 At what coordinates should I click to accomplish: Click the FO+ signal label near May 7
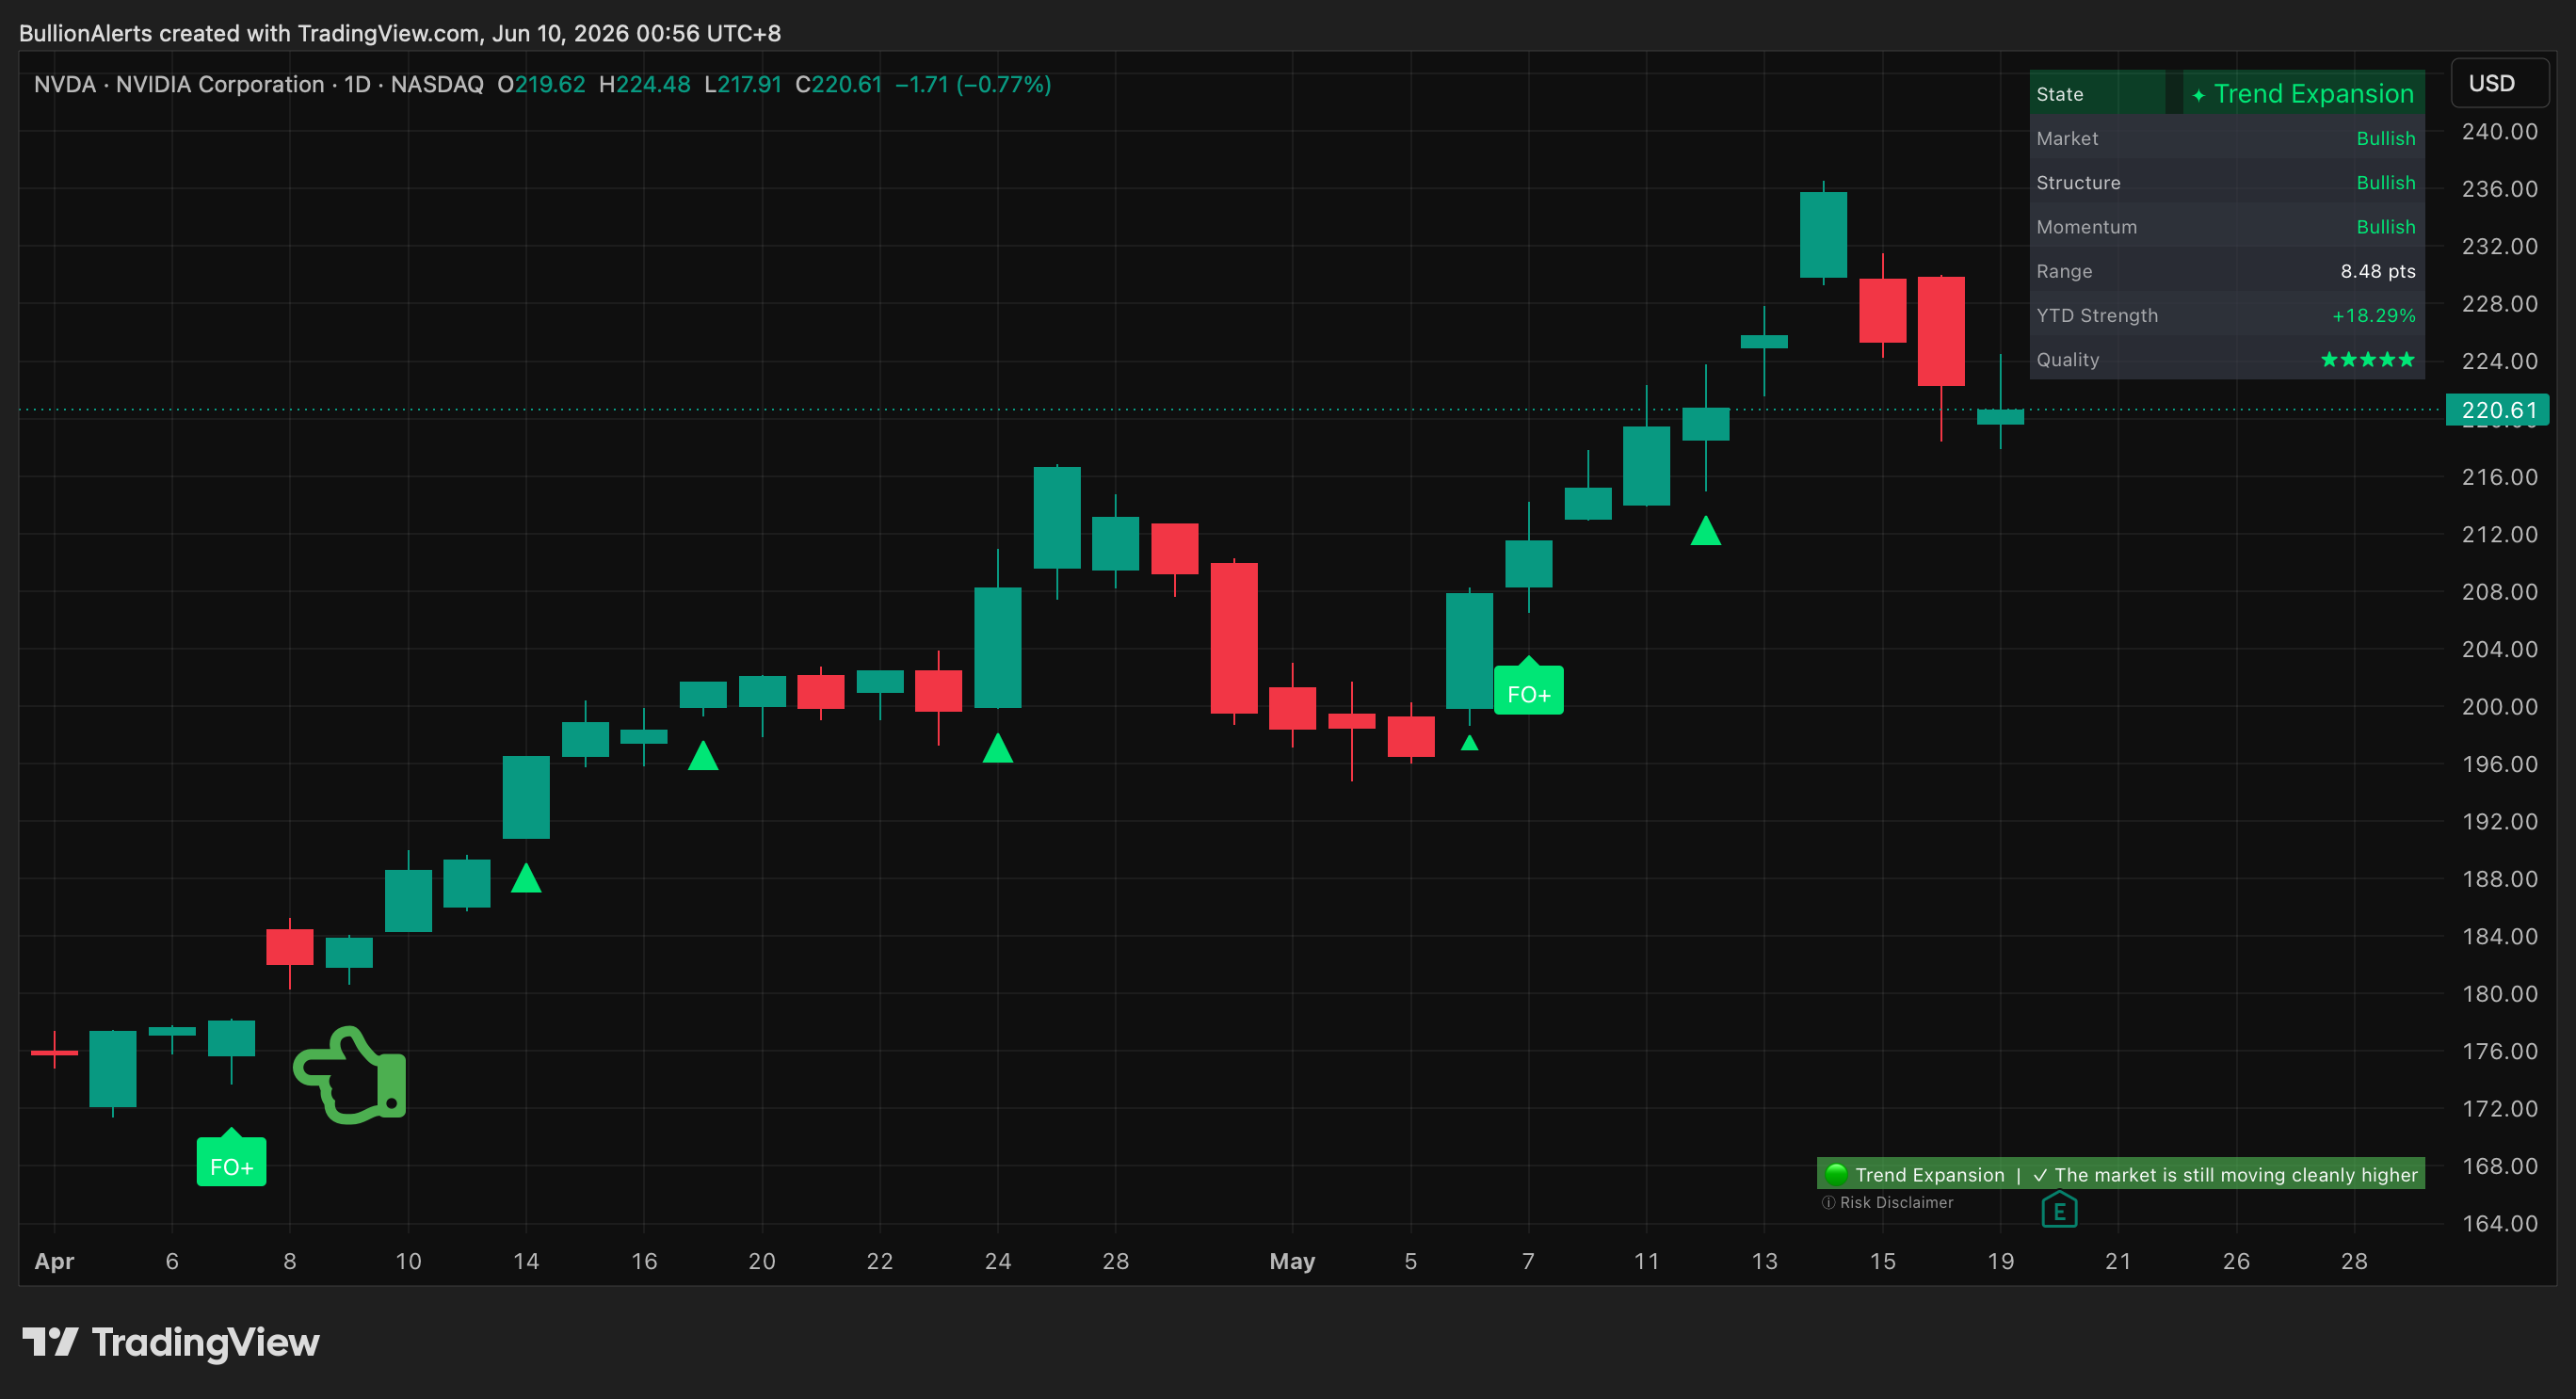[1528, 688]
